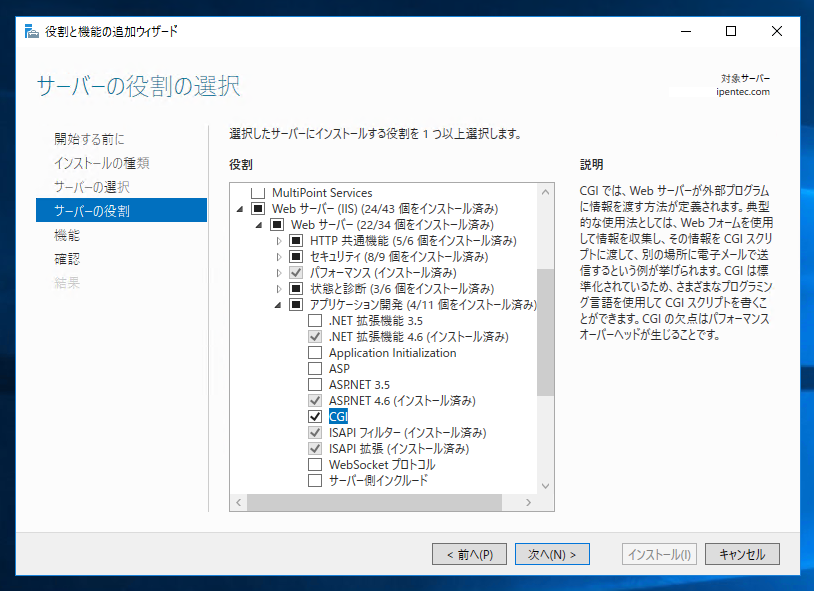Click the horizontal scrollbar thumb

point(374,502)
